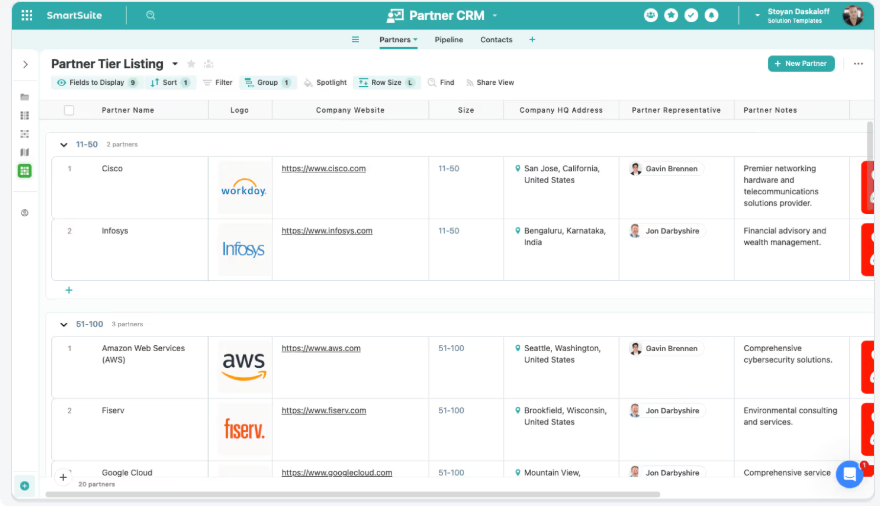Switch to the Pipeline tab
This screenshot has height=506, width=880.
pyautogui.click(x=448, y=39)
